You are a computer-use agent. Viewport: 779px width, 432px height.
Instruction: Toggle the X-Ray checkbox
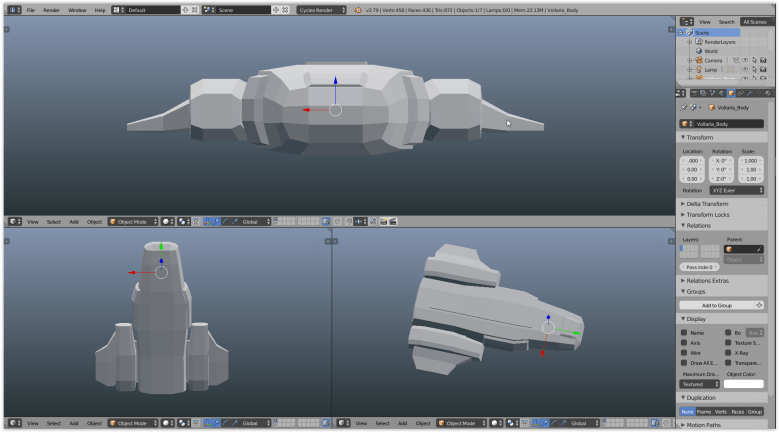click(x=729, y=352)
